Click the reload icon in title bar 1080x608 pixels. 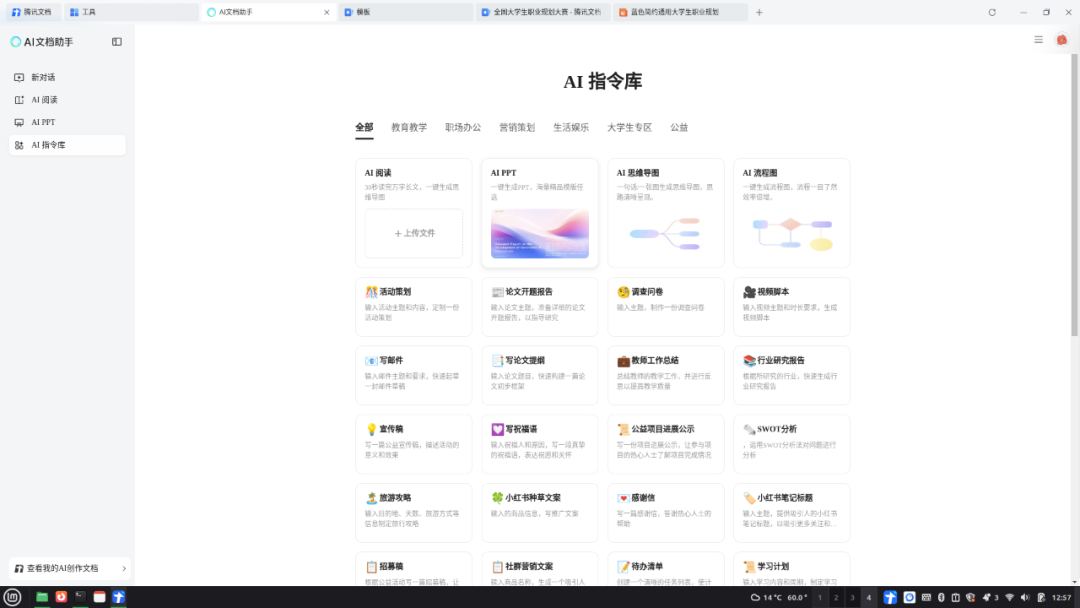tap(992, 12)
